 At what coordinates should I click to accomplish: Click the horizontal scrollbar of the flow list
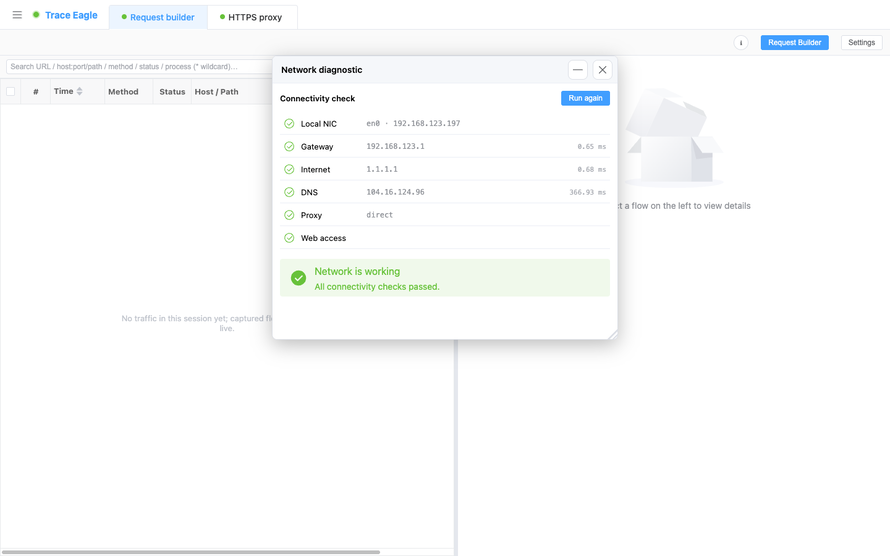click(x=190, y=552)
